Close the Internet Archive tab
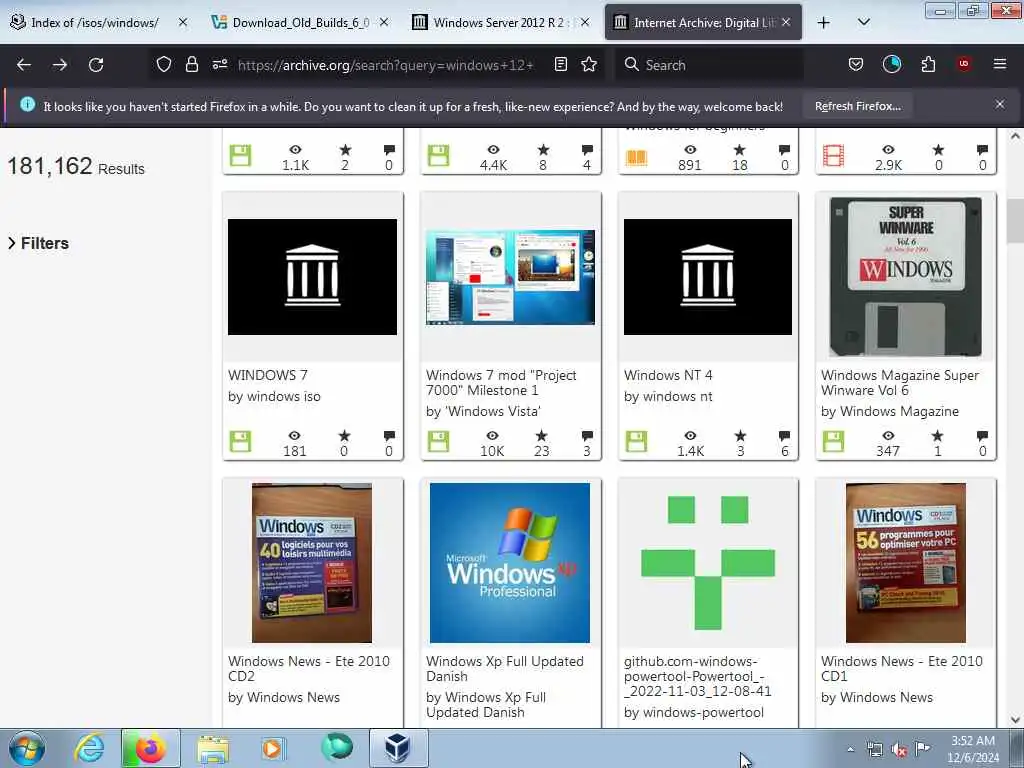This screenshot has width=1024, height=768. pos(786,23)
